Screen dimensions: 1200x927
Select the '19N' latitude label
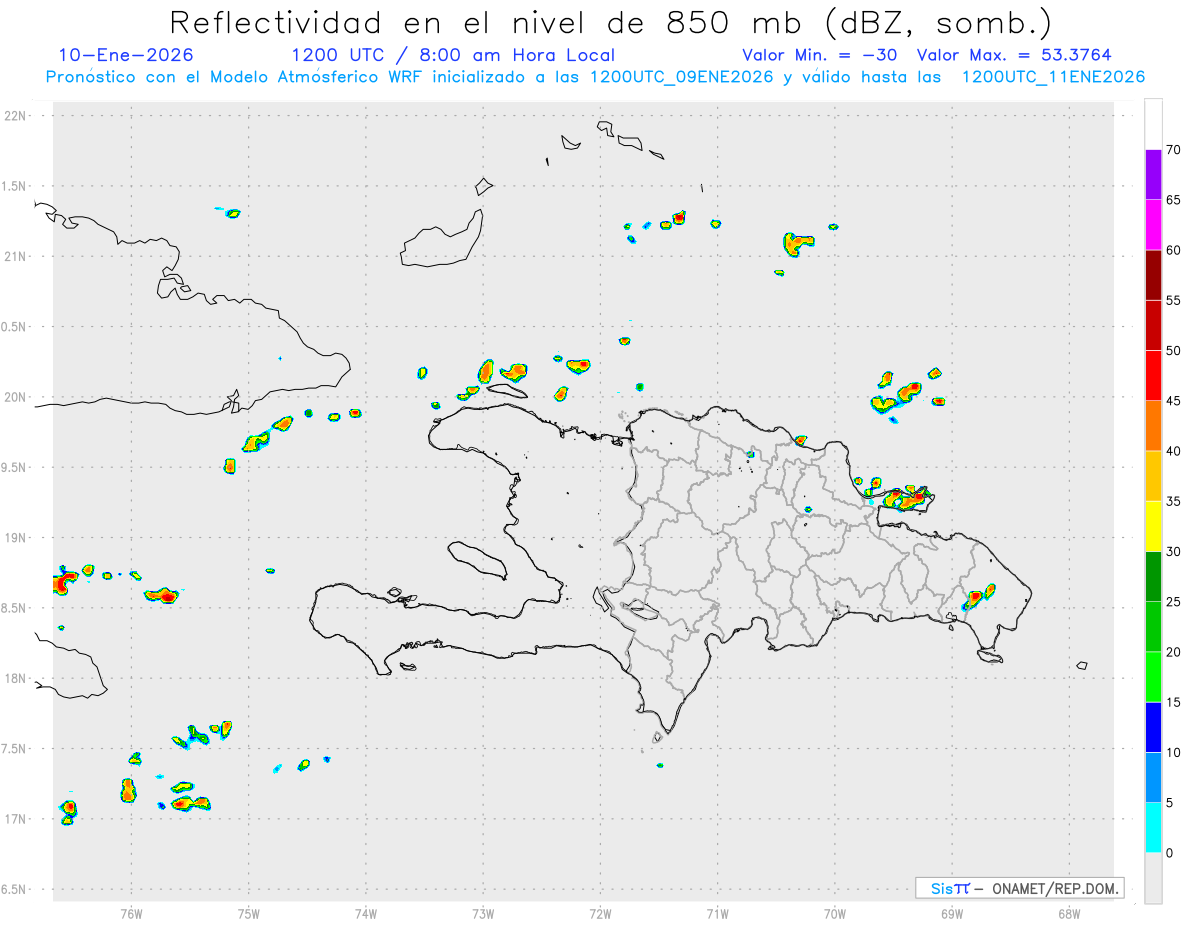coord(16,537)
